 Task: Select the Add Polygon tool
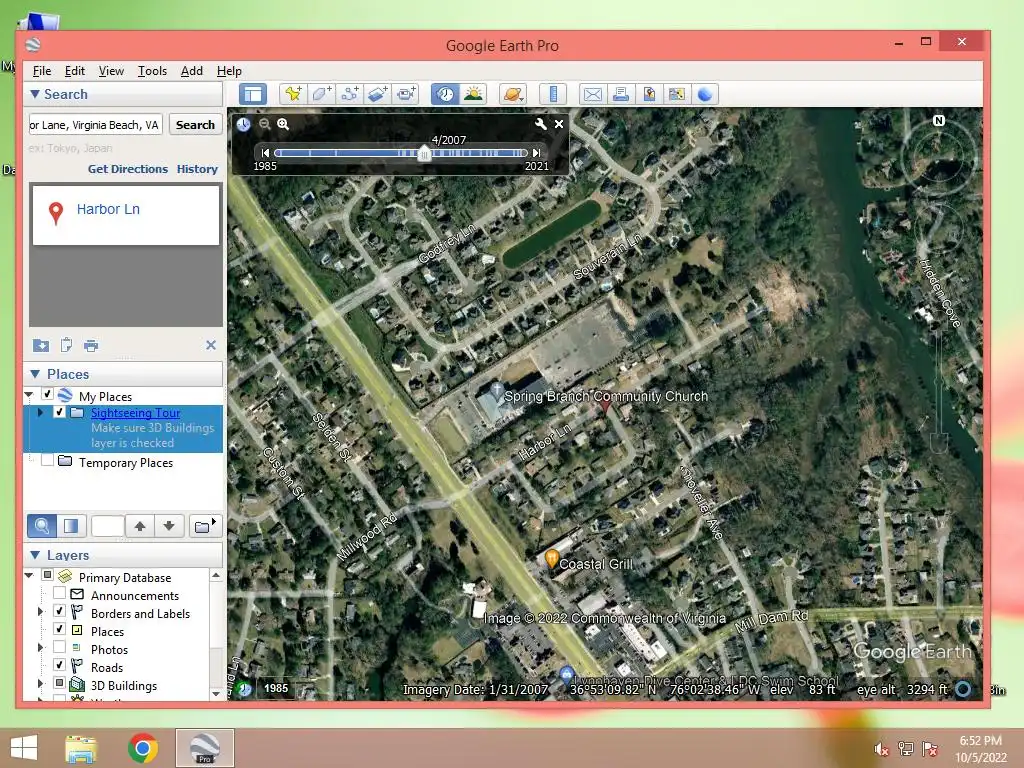321,94
